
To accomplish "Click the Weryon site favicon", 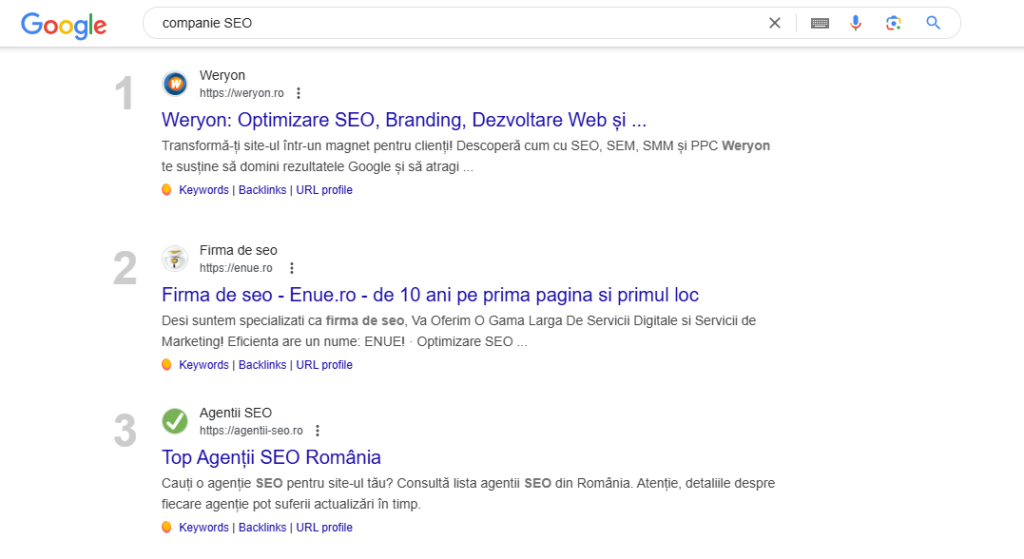I will [x=175, y=84].
